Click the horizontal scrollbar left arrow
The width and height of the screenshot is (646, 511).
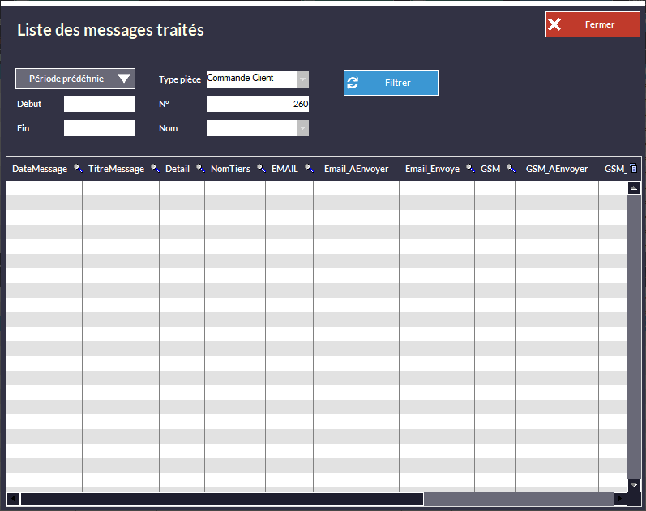(13, 498)
